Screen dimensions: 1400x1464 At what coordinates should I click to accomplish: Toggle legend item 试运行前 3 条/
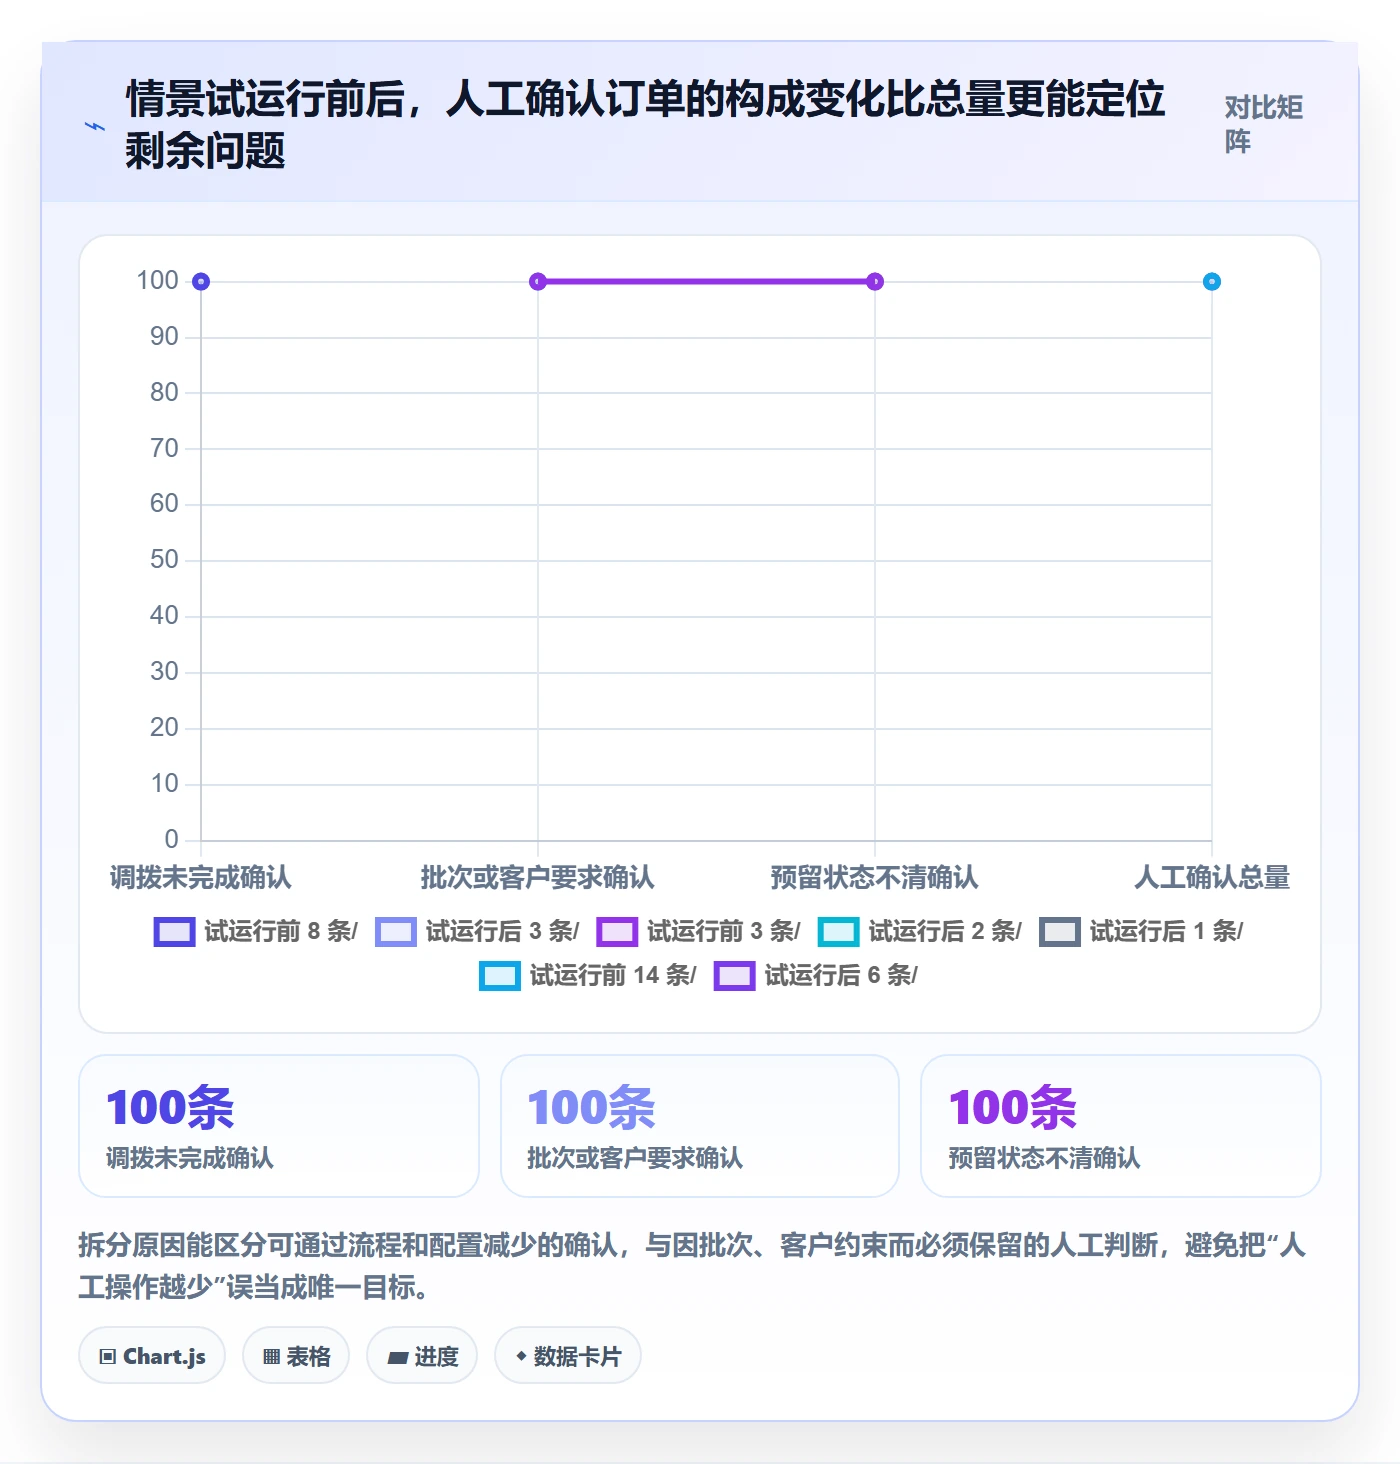click(698, 931)
